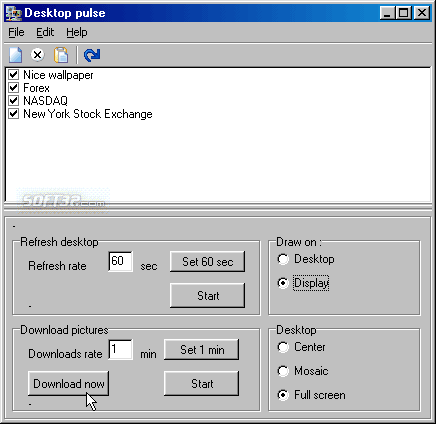Click Start in Refresh desktop group
This screenshot has width=436, height=424.
point(207,296)
